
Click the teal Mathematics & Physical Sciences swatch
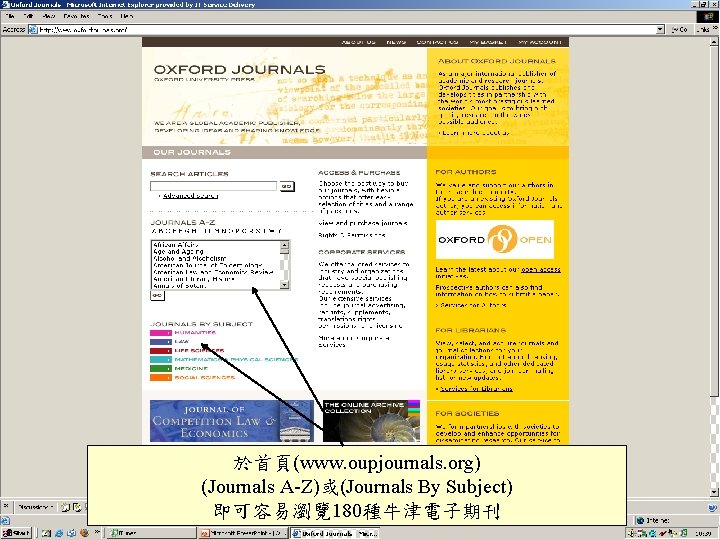pos(161,360)
